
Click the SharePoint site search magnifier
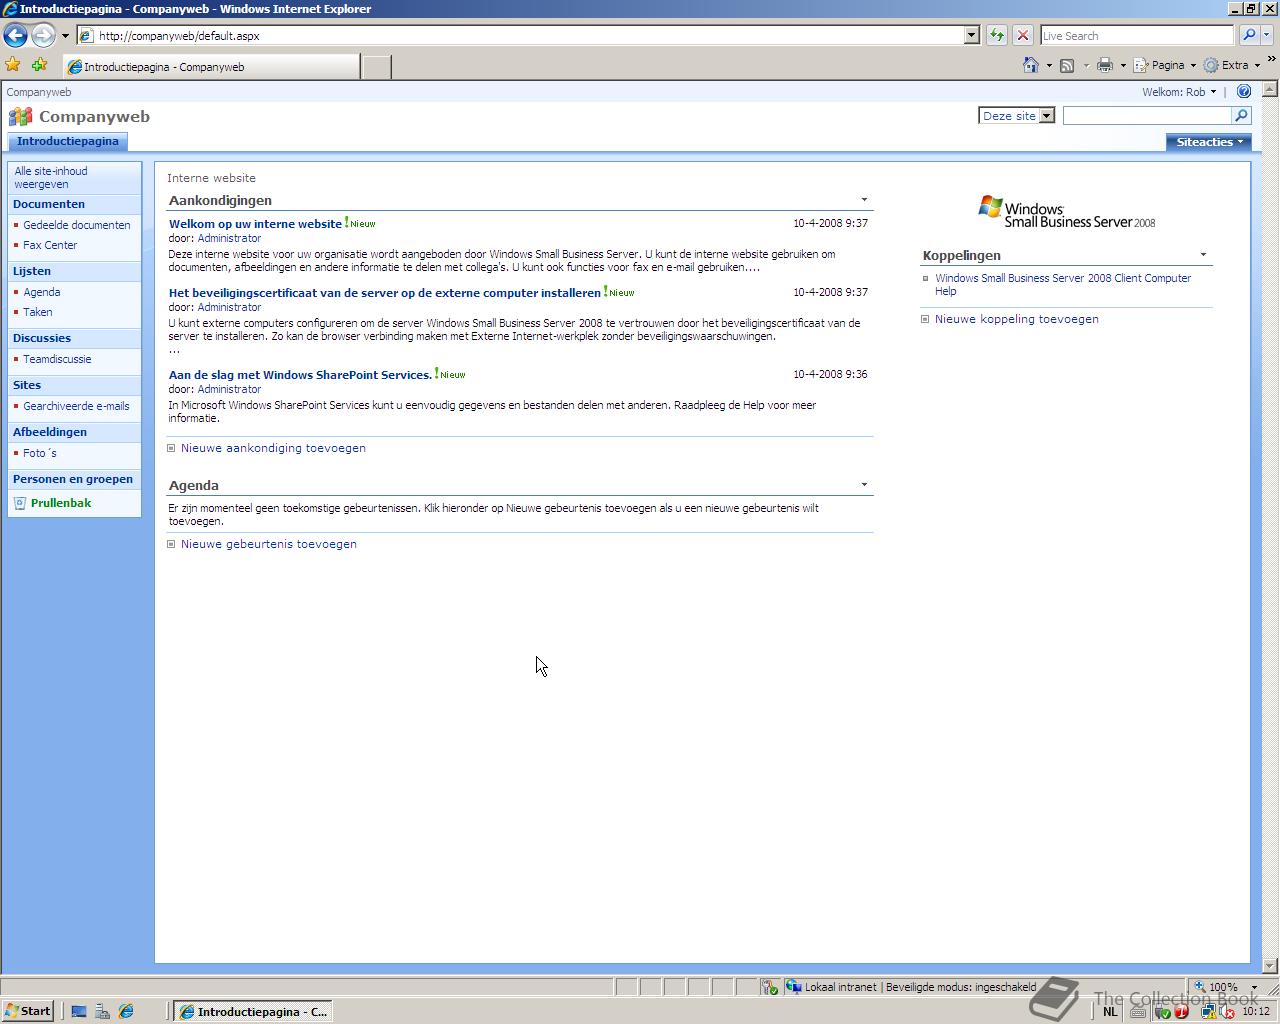point(1241,116)
